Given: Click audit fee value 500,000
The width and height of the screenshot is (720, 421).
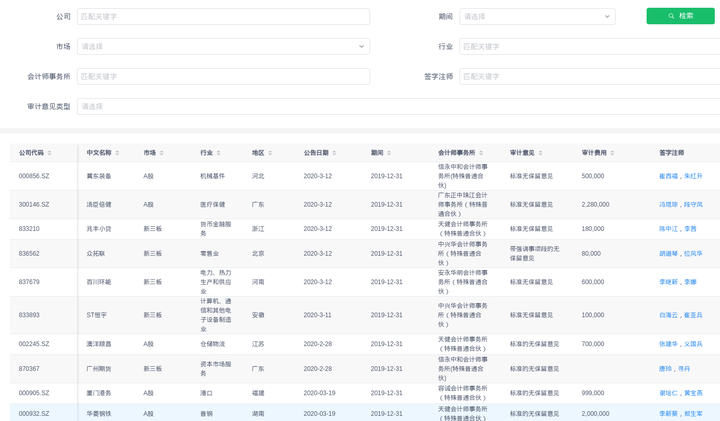Looking at the screenshot, I should 593,176.
